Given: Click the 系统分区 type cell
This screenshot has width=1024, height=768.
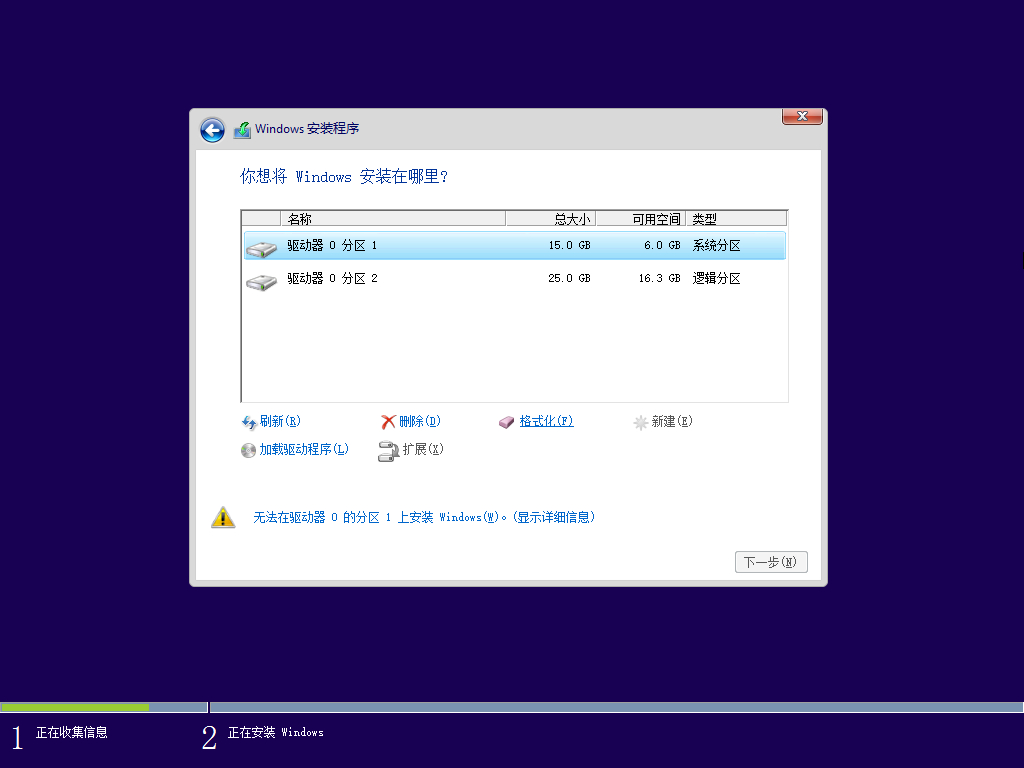Looking at the screenshot, I should (716, 246).
